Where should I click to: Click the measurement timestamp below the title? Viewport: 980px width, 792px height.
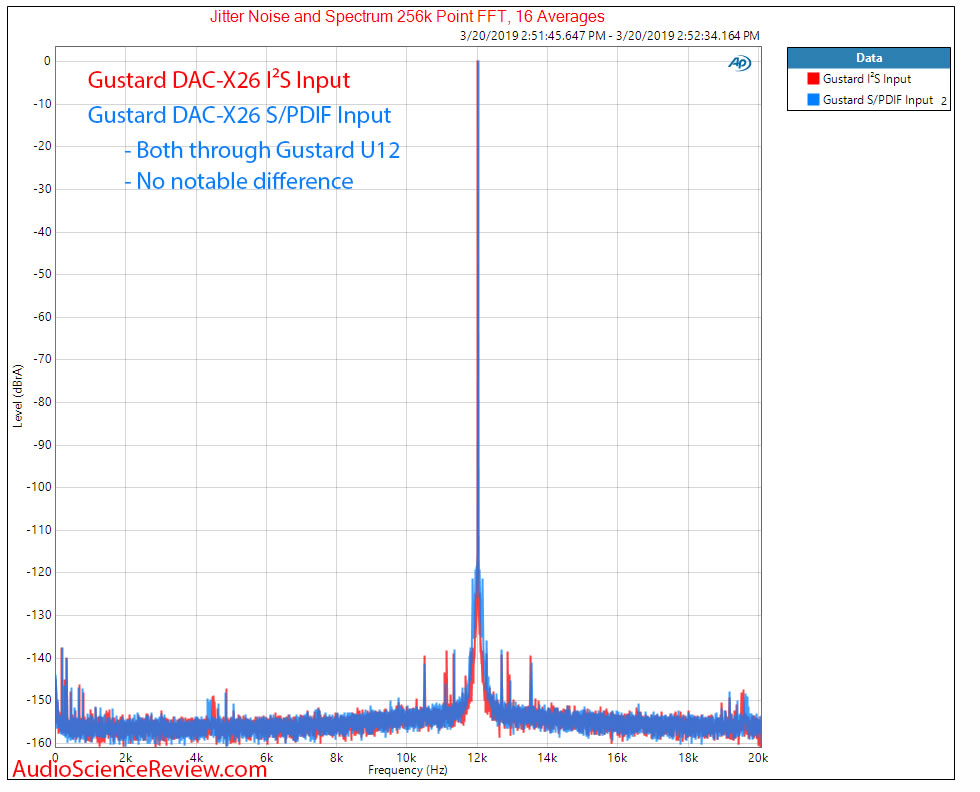point(609,36)
